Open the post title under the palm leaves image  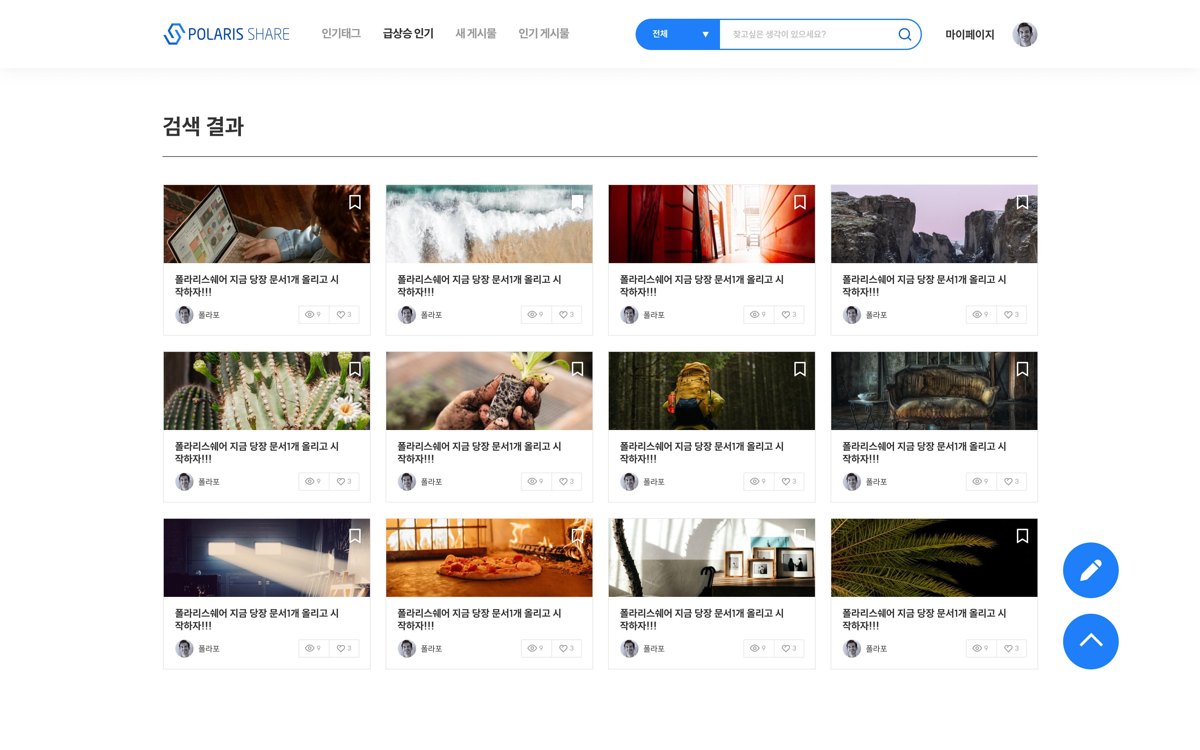click(924, 620)
